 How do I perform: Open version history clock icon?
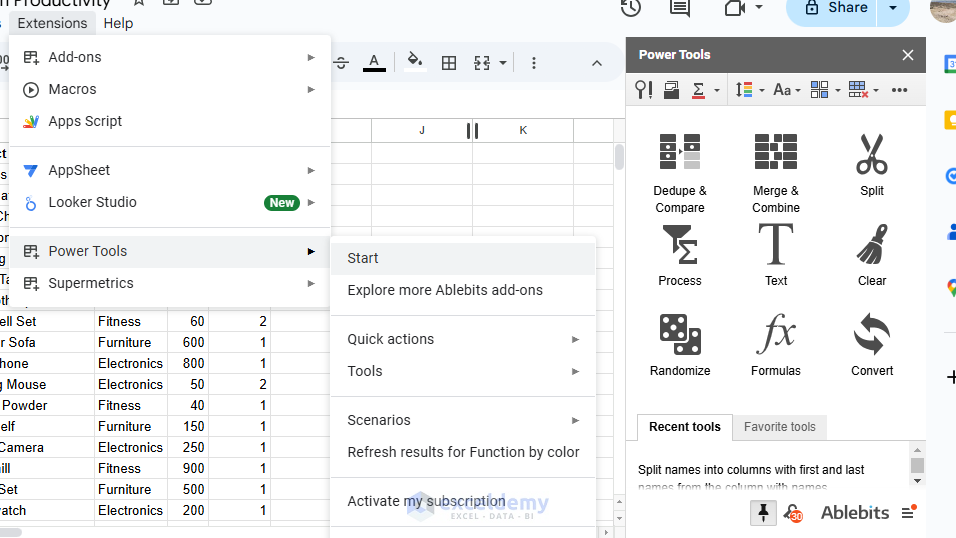(631, 8)
